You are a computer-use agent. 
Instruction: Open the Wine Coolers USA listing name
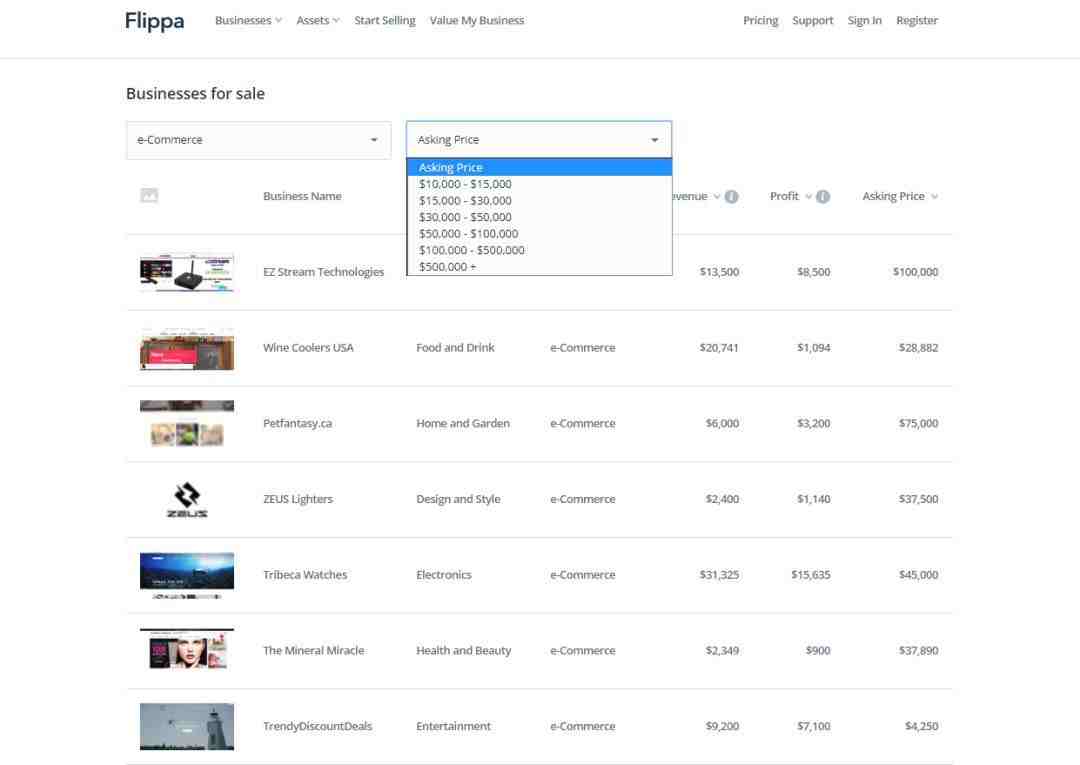point(308,348)
